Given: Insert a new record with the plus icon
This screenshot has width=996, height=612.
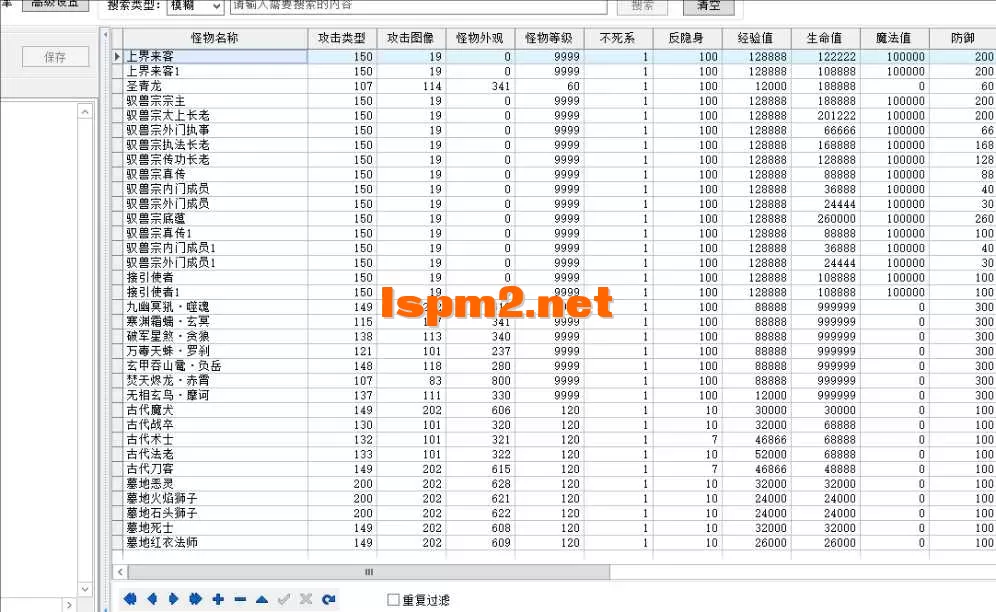Looking at the screenshot, I should click(x=218, y=599).
